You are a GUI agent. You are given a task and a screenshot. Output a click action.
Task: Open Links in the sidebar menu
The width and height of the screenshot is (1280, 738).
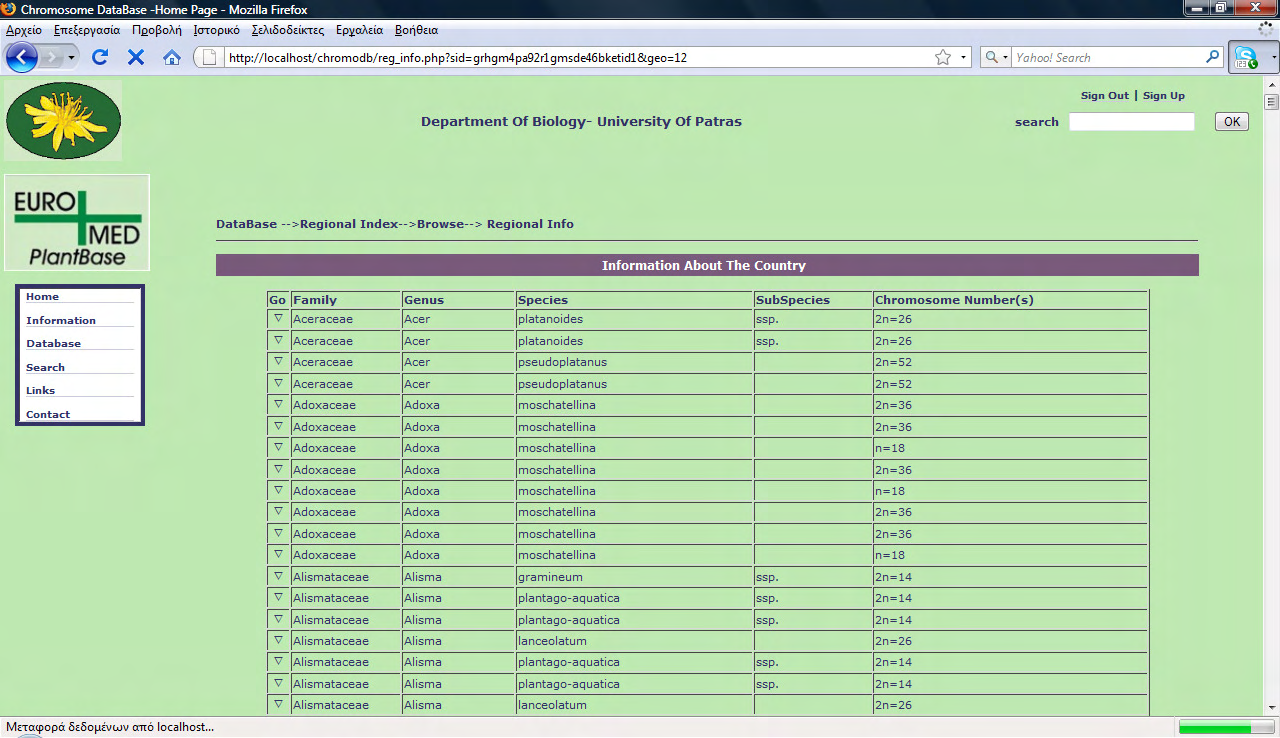(40, 391)
